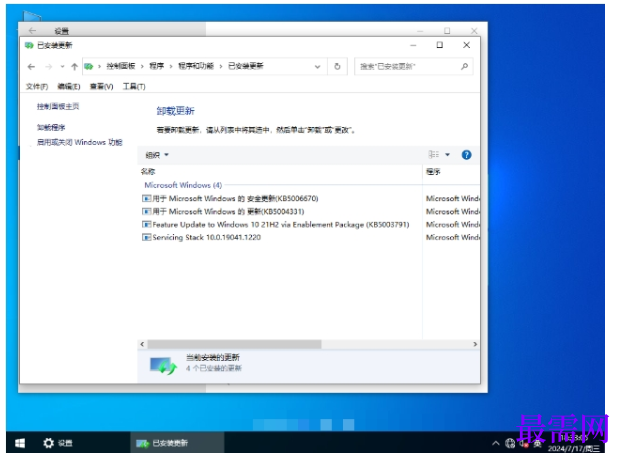Image resolution: width=628 pixels, height=460 pixels.
Task: Click left arrow of horizontal scrollbar
Action: (x=142, y=344)
